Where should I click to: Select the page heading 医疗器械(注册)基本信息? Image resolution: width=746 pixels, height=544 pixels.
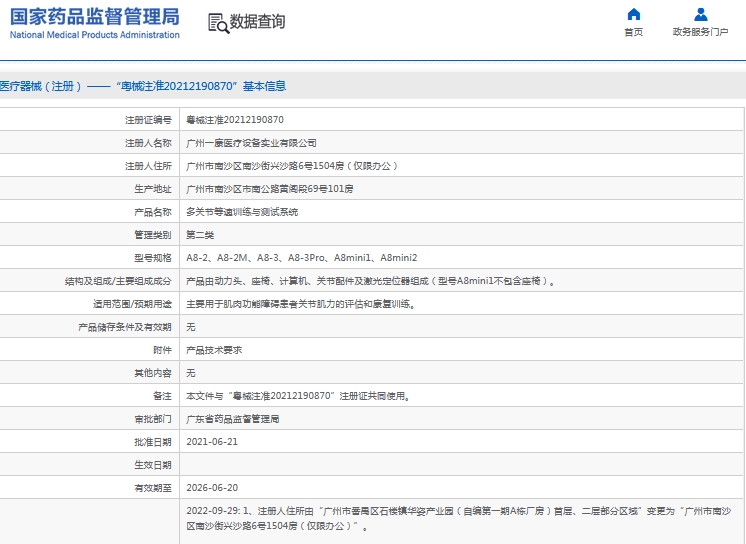[143, 86]
